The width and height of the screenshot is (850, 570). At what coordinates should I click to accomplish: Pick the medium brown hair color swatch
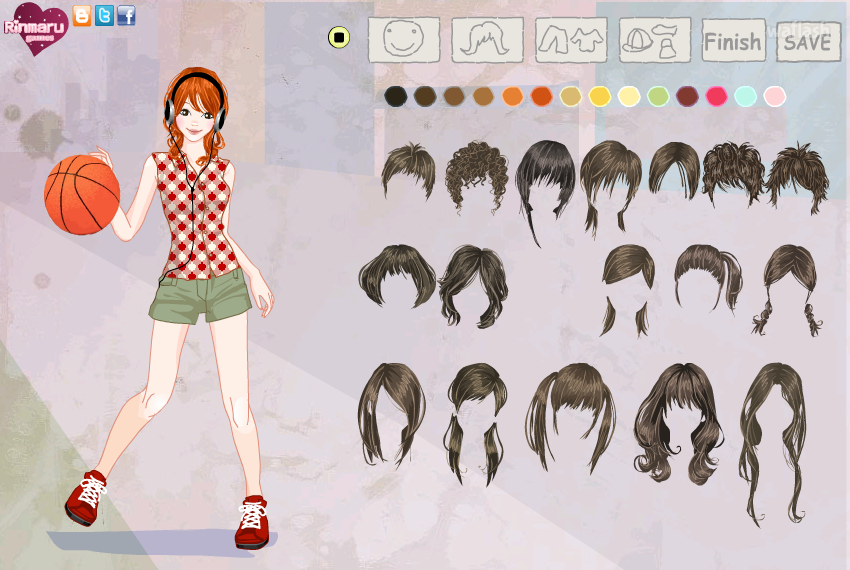[454, 97]
